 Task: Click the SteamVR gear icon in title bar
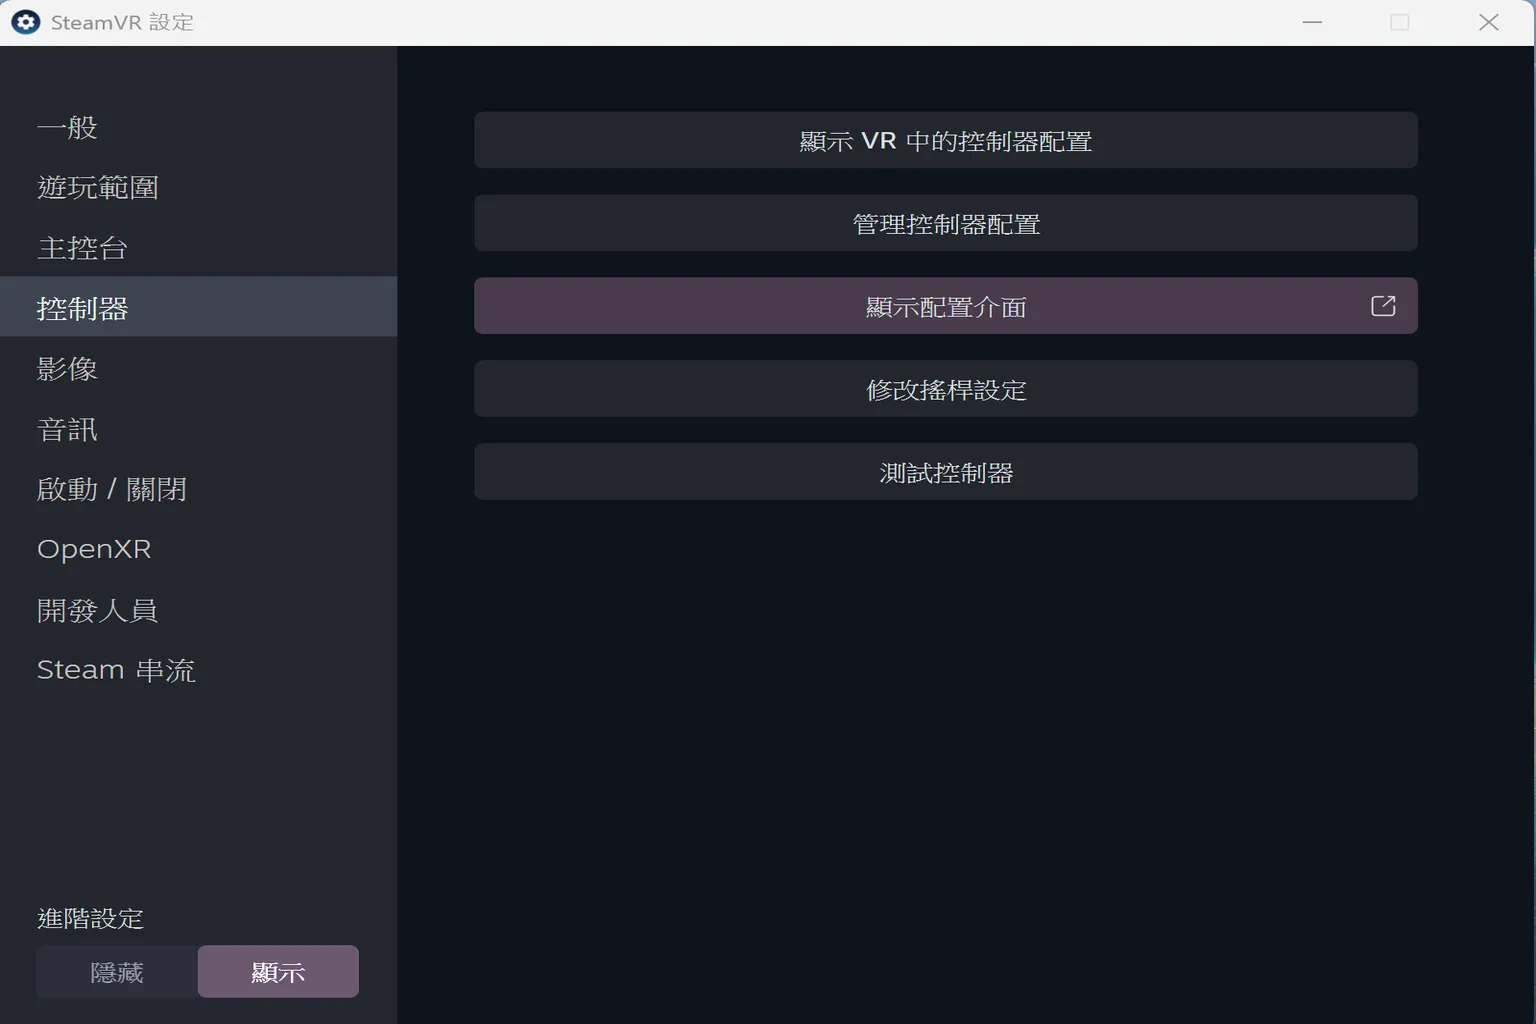tap(25, 22)
